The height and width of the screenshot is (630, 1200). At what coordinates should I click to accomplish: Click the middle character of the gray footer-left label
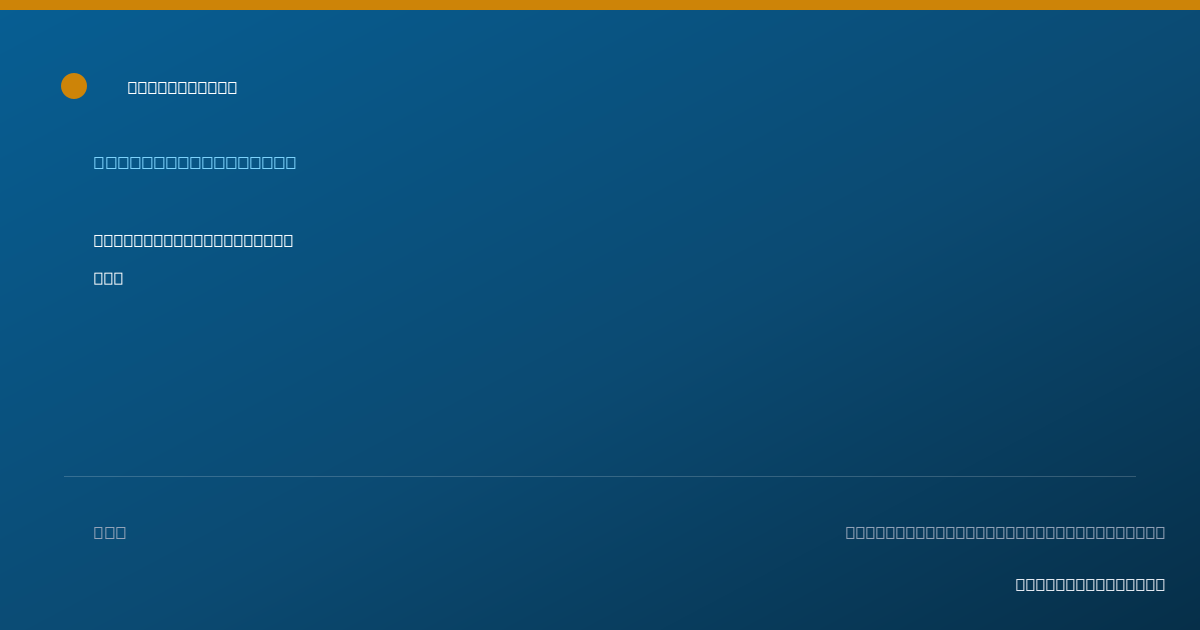tap(110, 532)
